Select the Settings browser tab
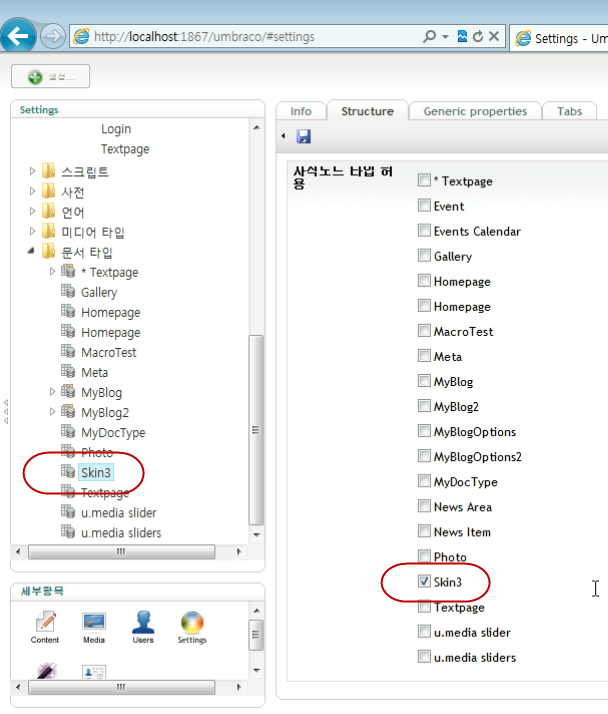Viewport: 608px width, 714px height. coord(559,38)
